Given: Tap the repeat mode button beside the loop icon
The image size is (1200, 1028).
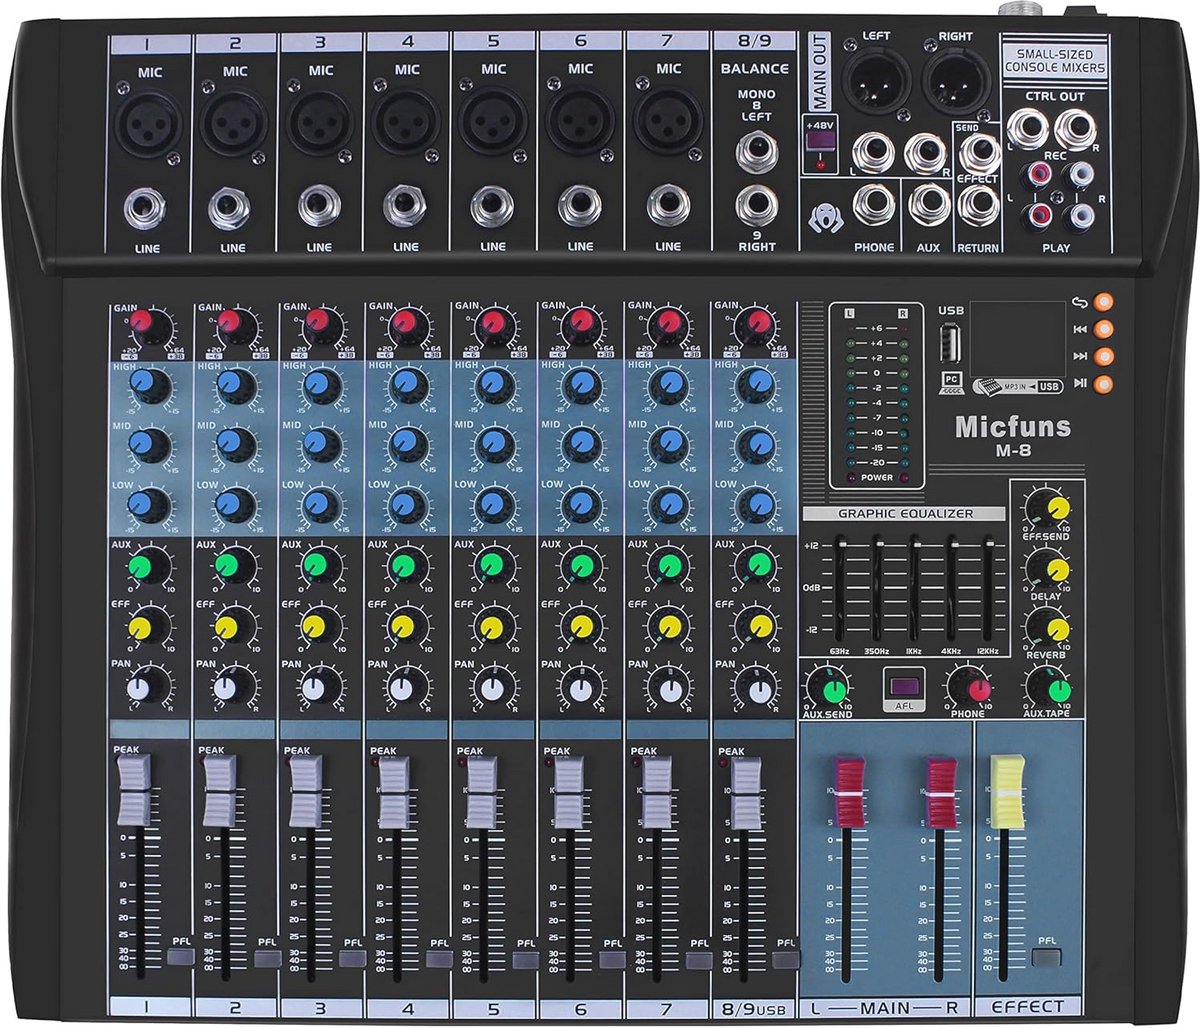Looking at the screenshot, I should [x=1104, y=301].
